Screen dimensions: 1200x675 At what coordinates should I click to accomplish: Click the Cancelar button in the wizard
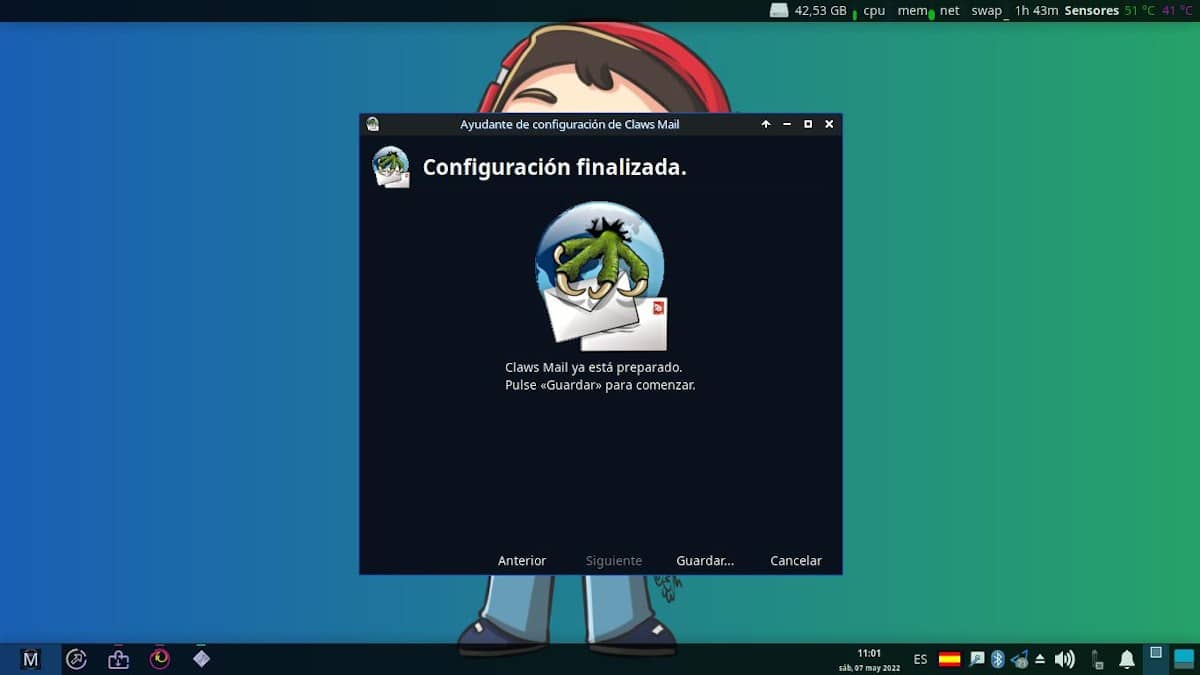(x=796, y=561)
